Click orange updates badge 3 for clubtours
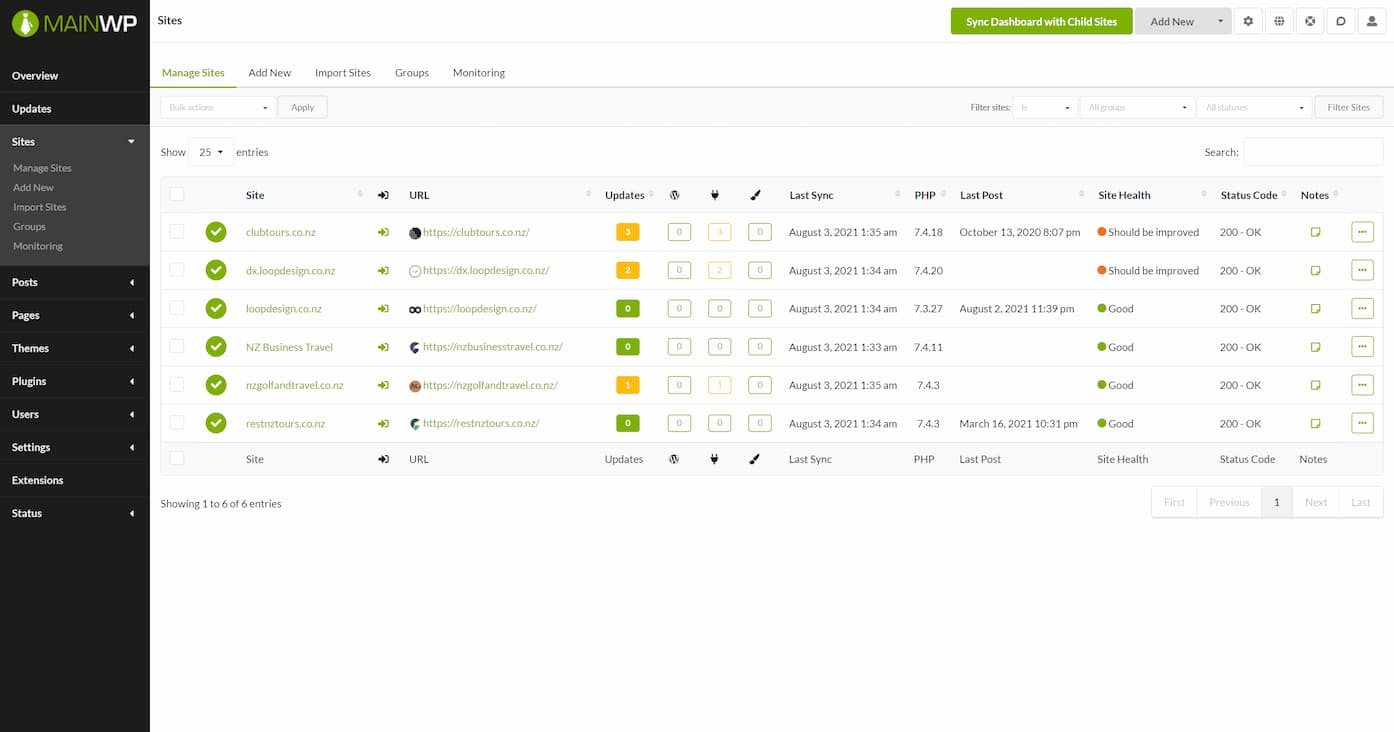 point(628,232)
